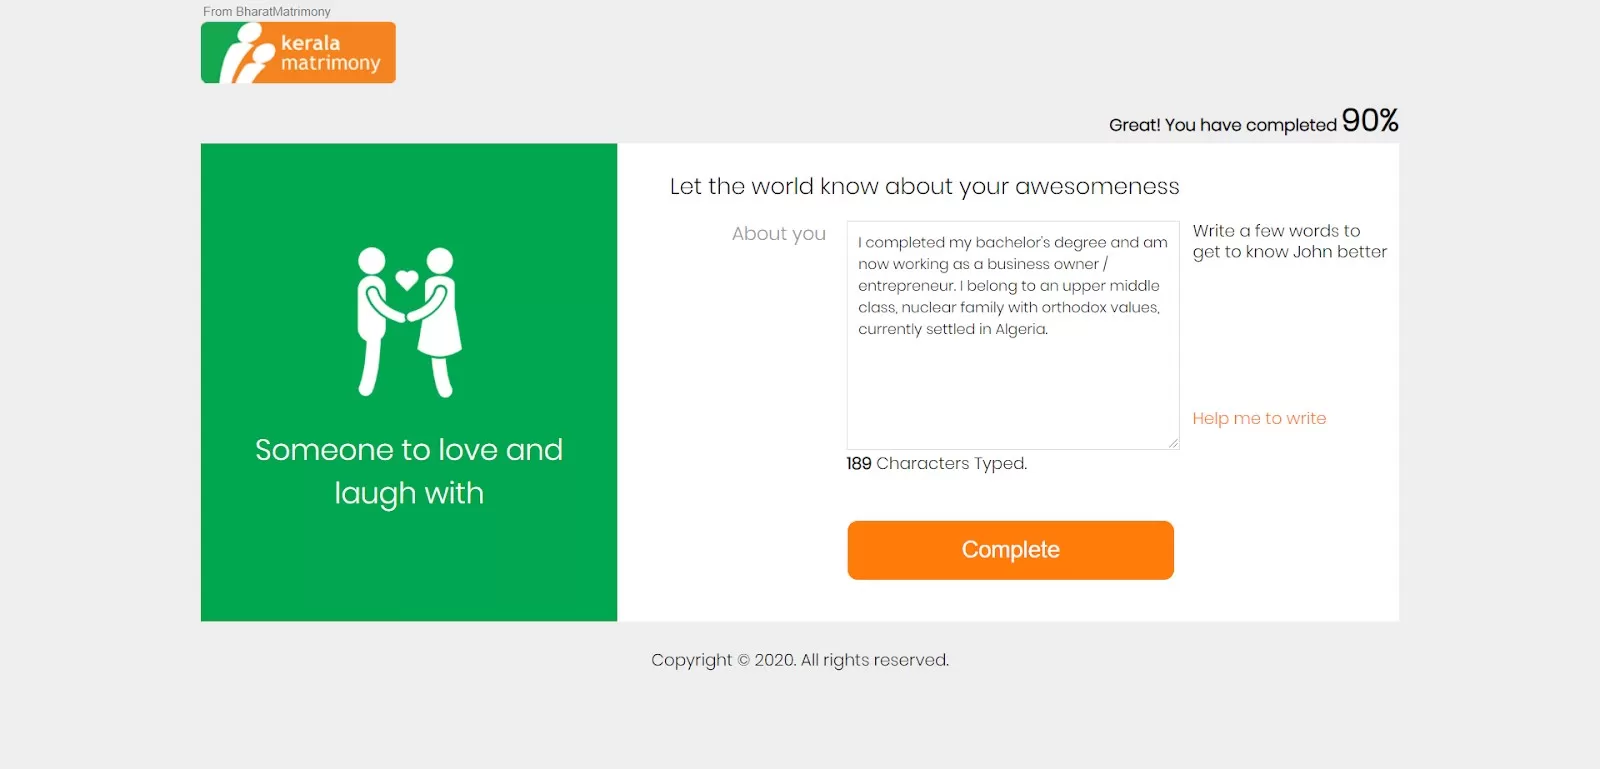Click 'Someone to love and laugh with' text
Viewport: 1600px width, 769px height.
click(x=409, y=471)
